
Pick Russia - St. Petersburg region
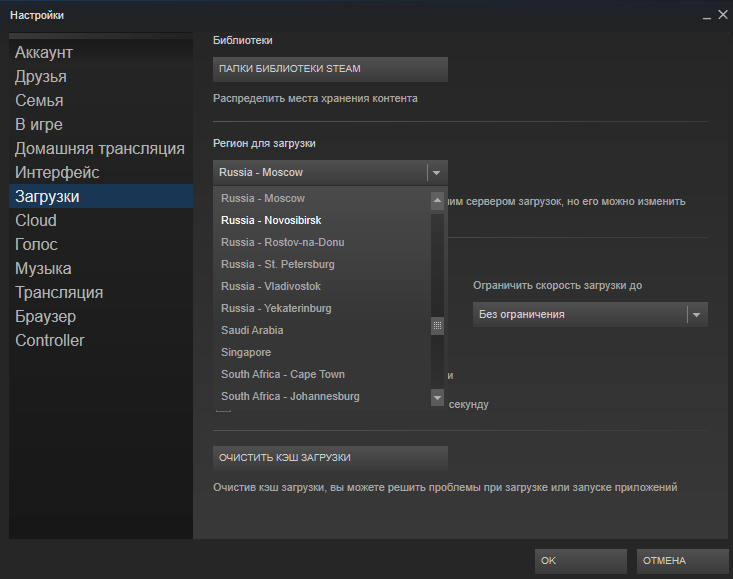(x=322, y=264)
